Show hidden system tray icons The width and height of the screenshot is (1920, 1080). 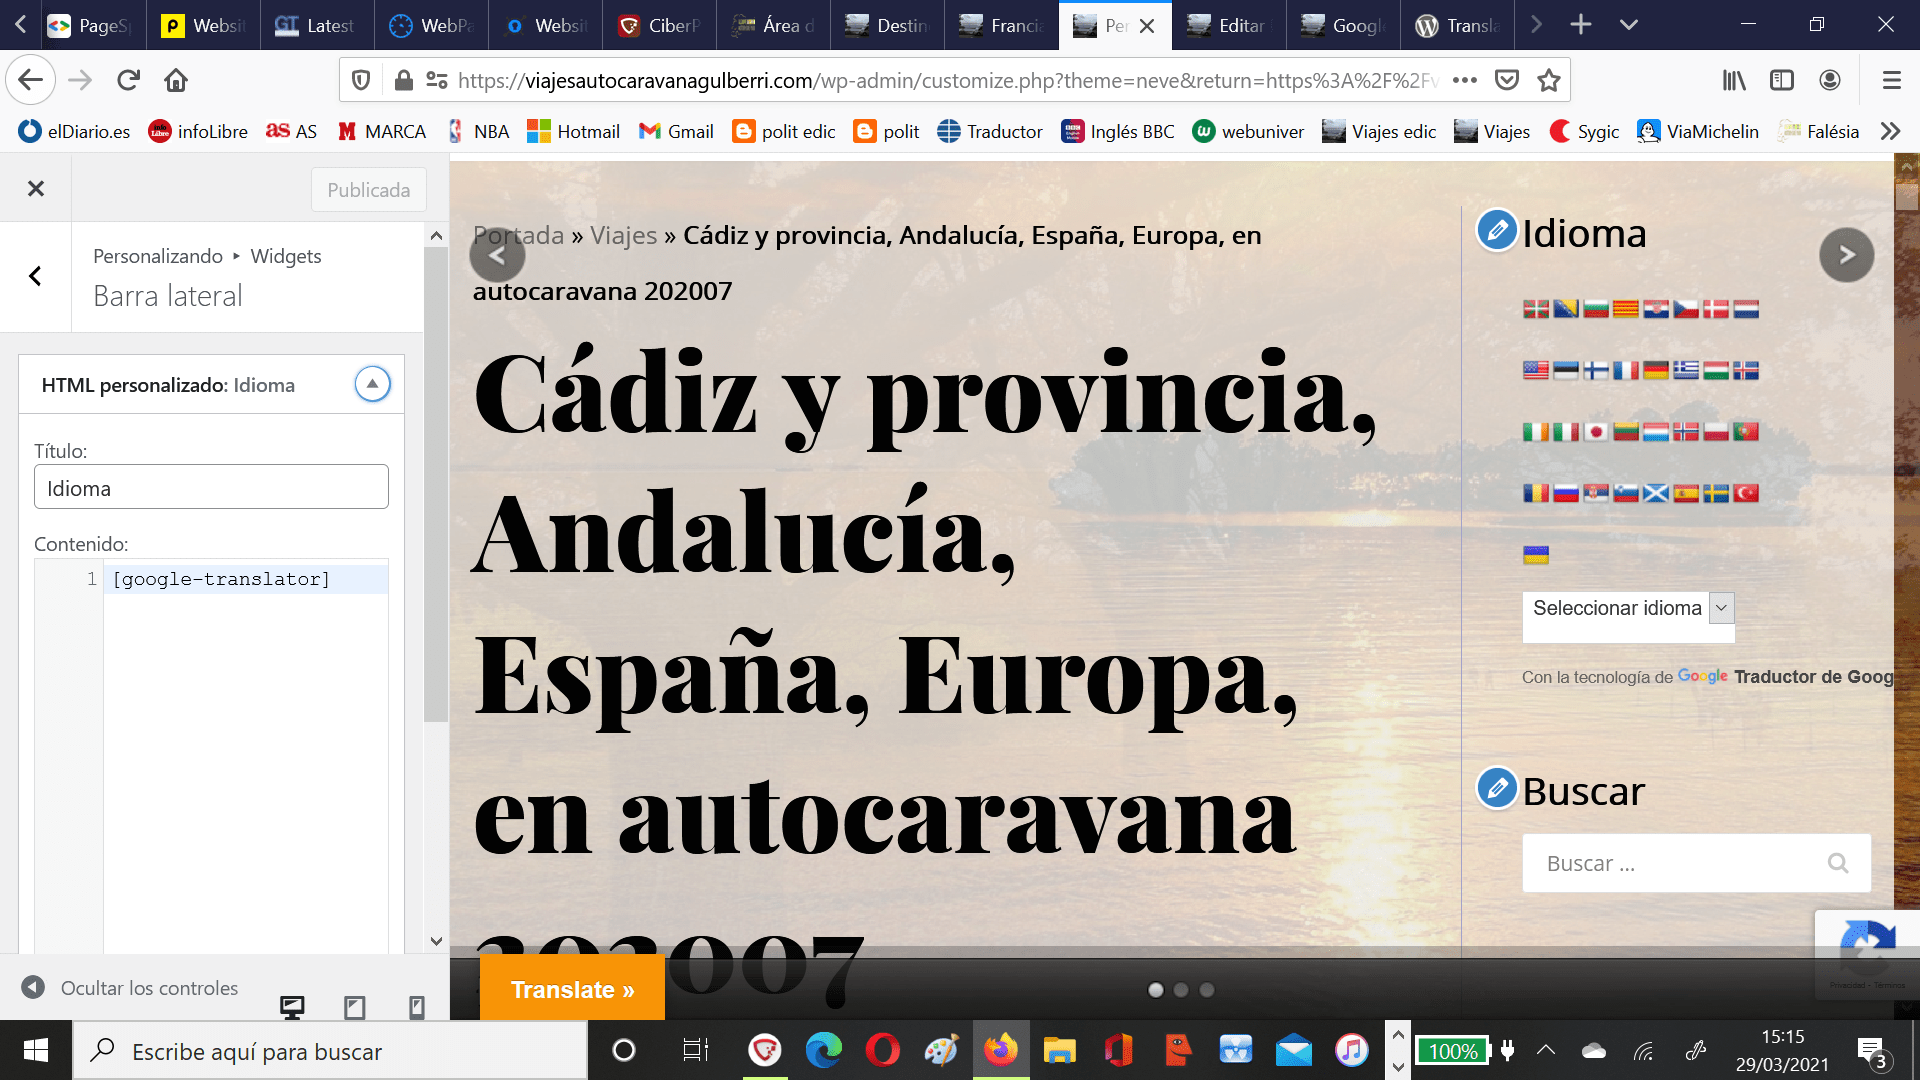pyautogui.click(x=1546, y=1050)
